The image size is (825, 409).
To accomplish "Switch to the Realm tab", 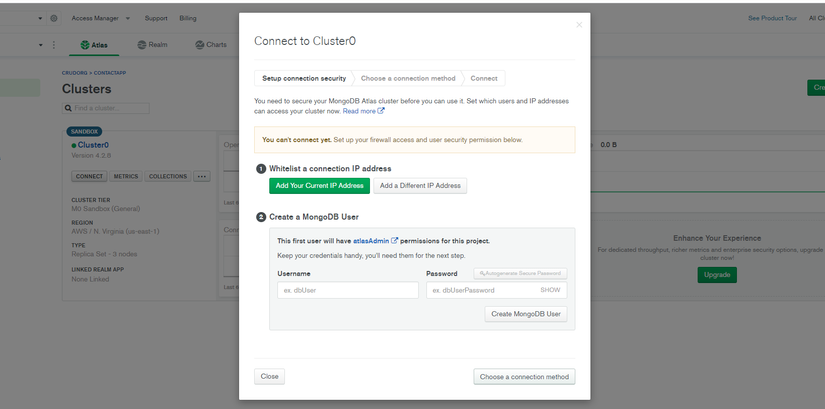I will [x=153, y=45].
